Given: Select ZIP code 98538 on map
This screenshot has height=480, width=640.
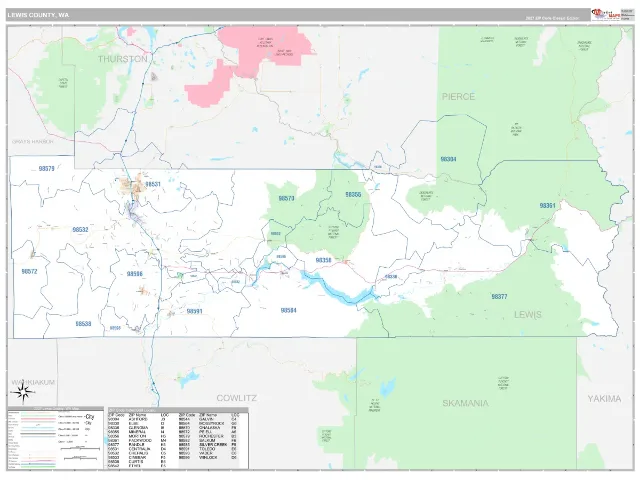Looking at the screenshot, I should [x=83, y=324].
